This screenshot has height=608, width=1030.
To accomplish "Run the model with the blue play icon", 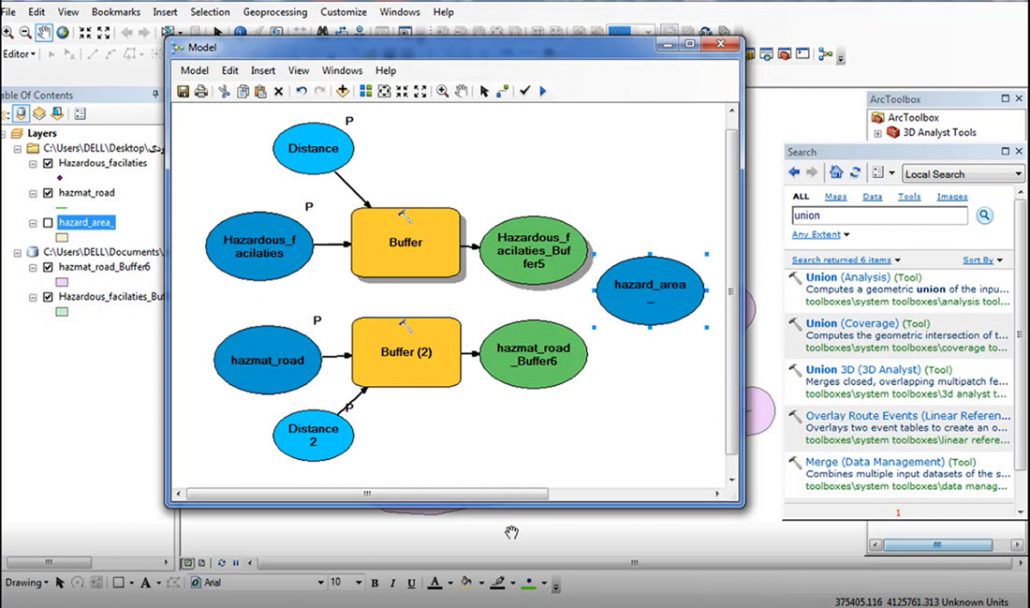I will (543, 91).
